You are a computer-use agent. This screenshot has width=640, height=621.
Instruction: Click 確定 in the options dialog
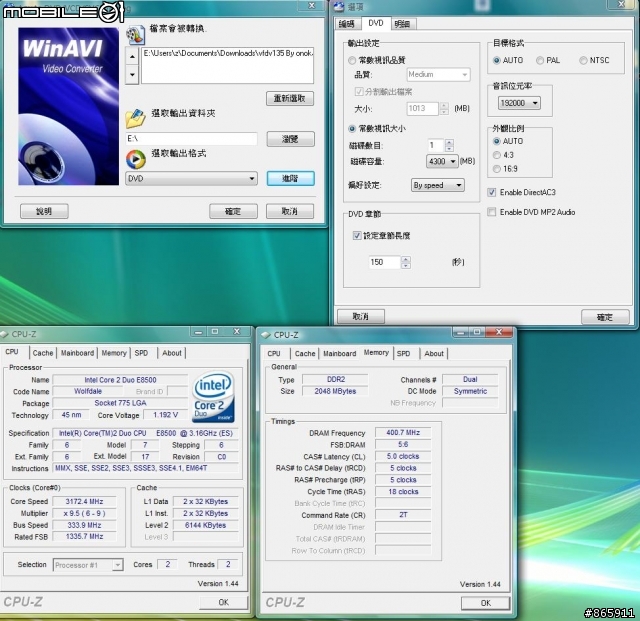point(605,317)
